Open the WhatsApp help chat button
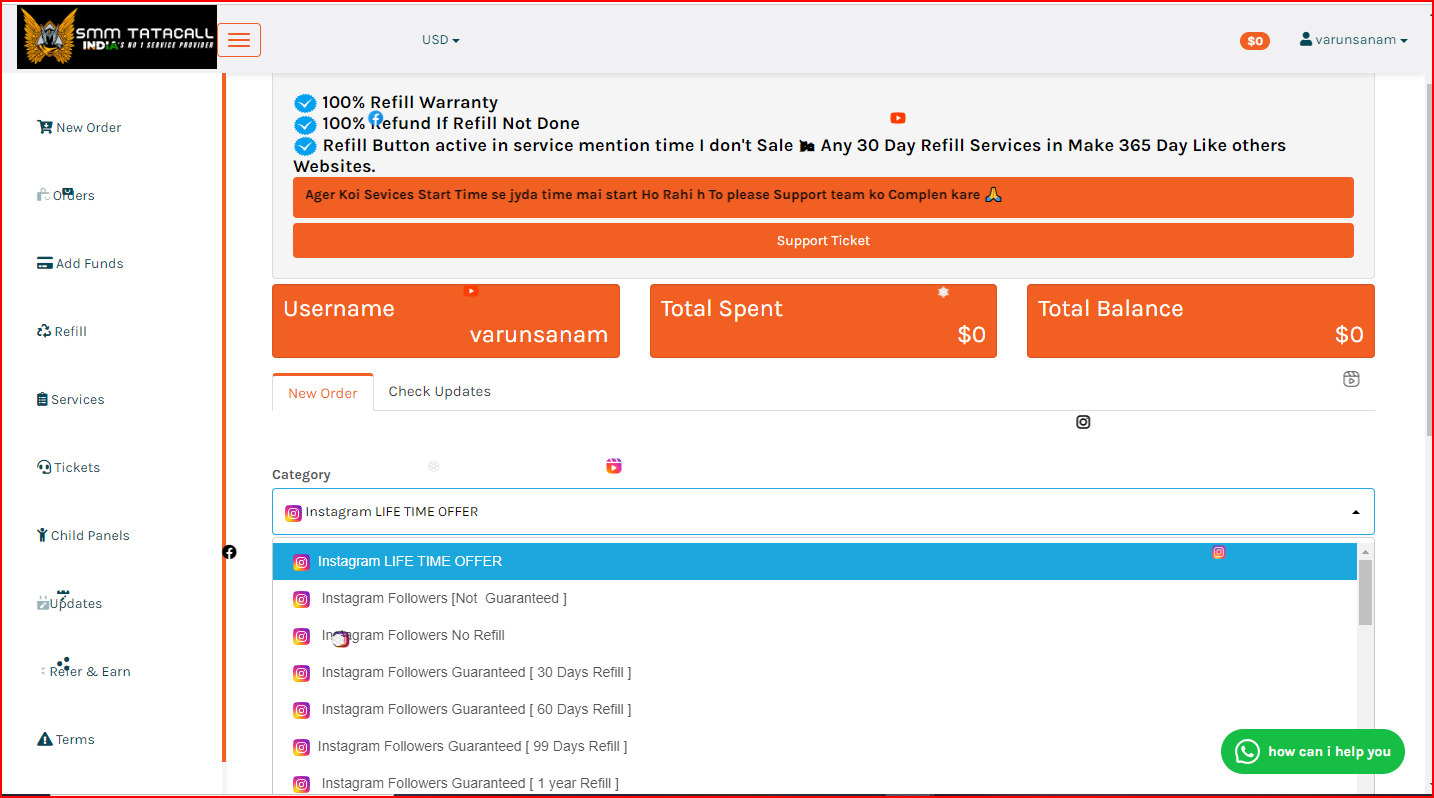1434x798 pixels. (x=1312, y=751)
